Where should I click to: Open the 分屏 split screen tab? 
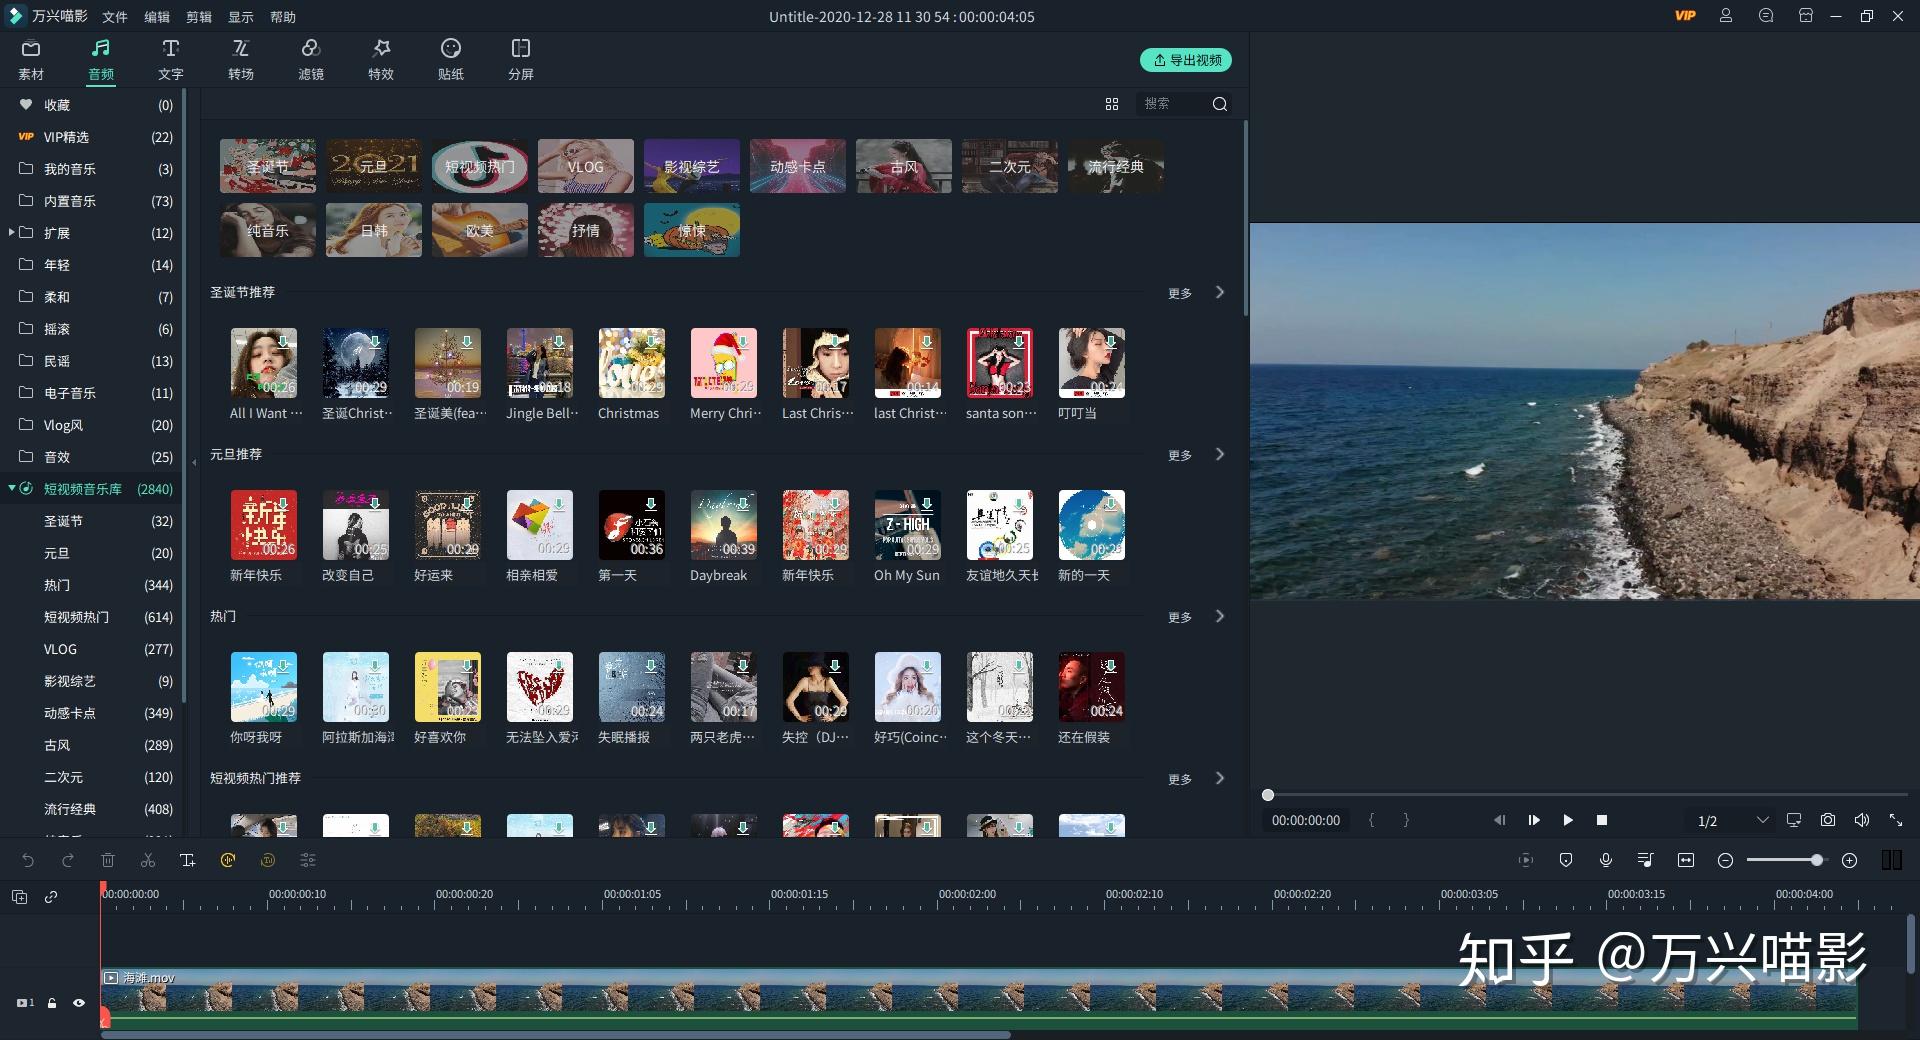point(521,60)
